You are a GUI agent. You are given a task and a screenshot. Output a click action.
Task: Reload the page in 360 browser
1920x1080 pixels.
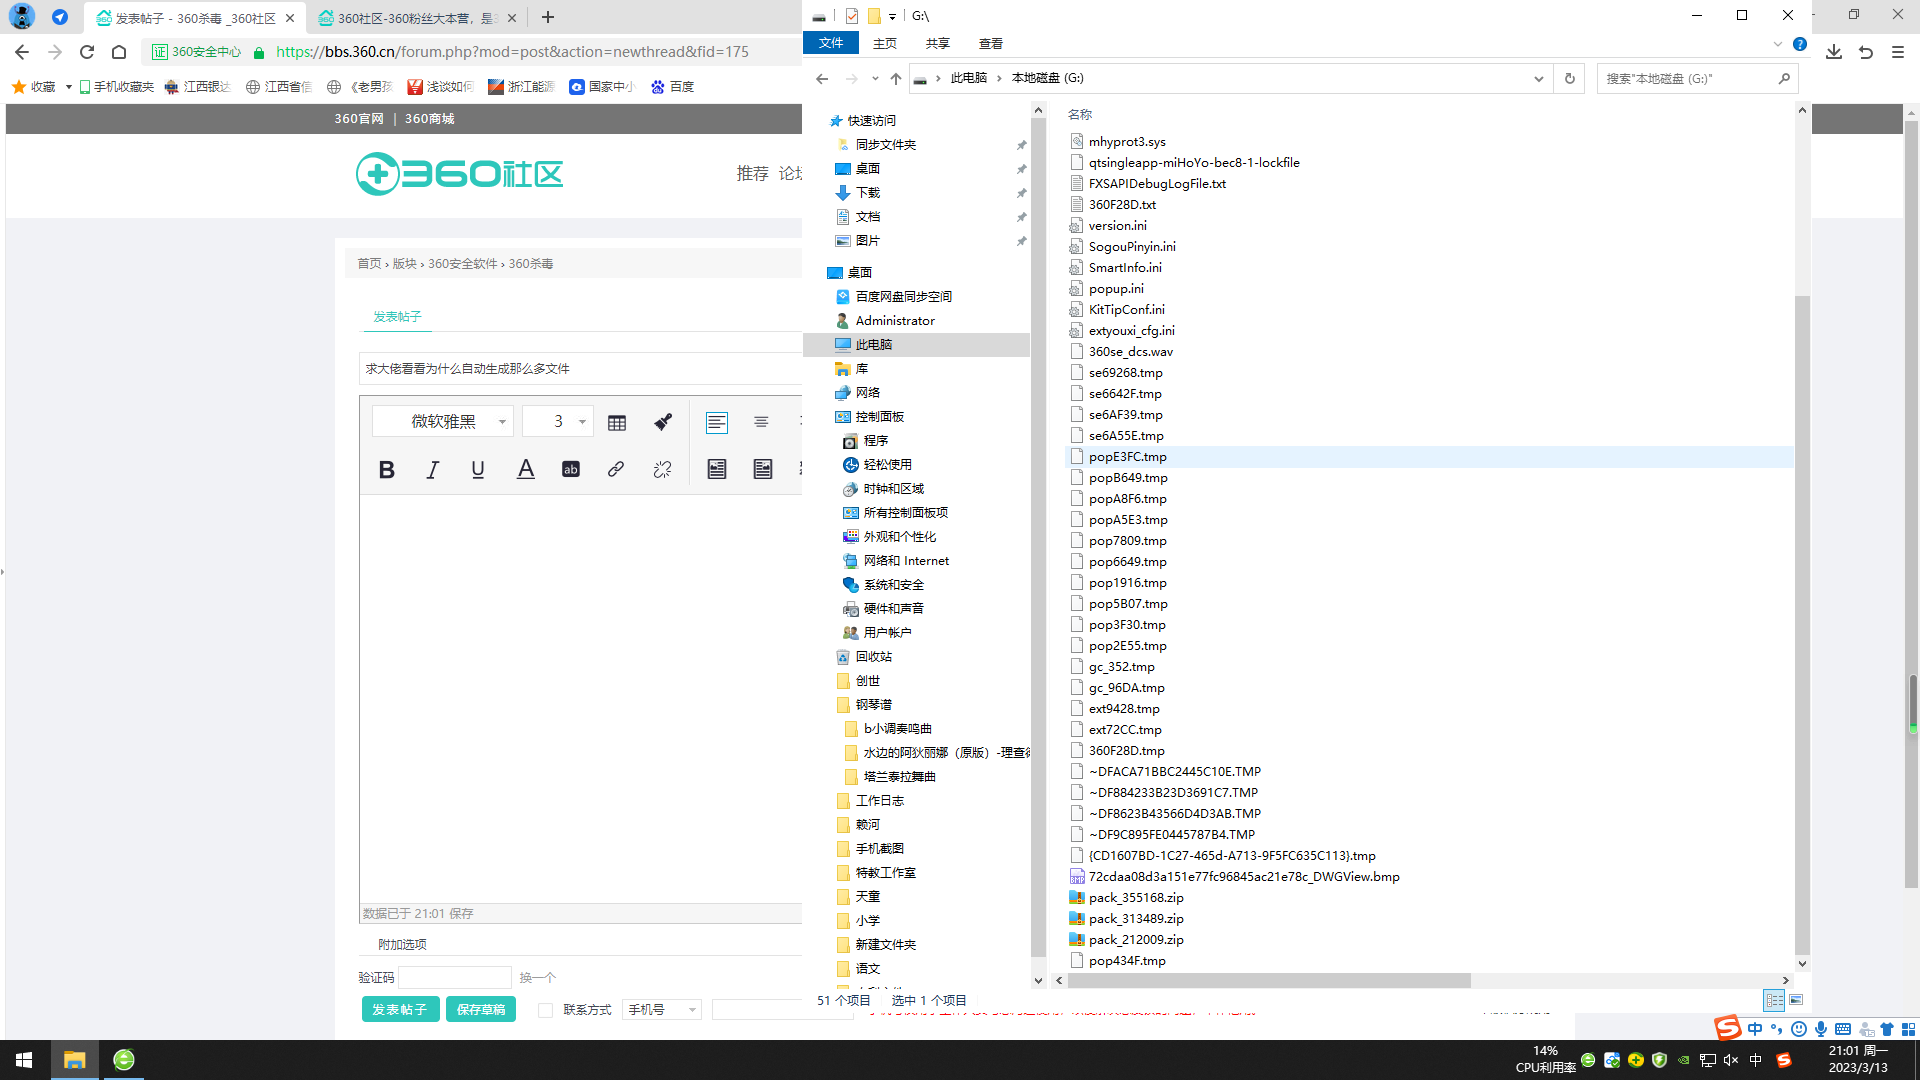[87, 52]
